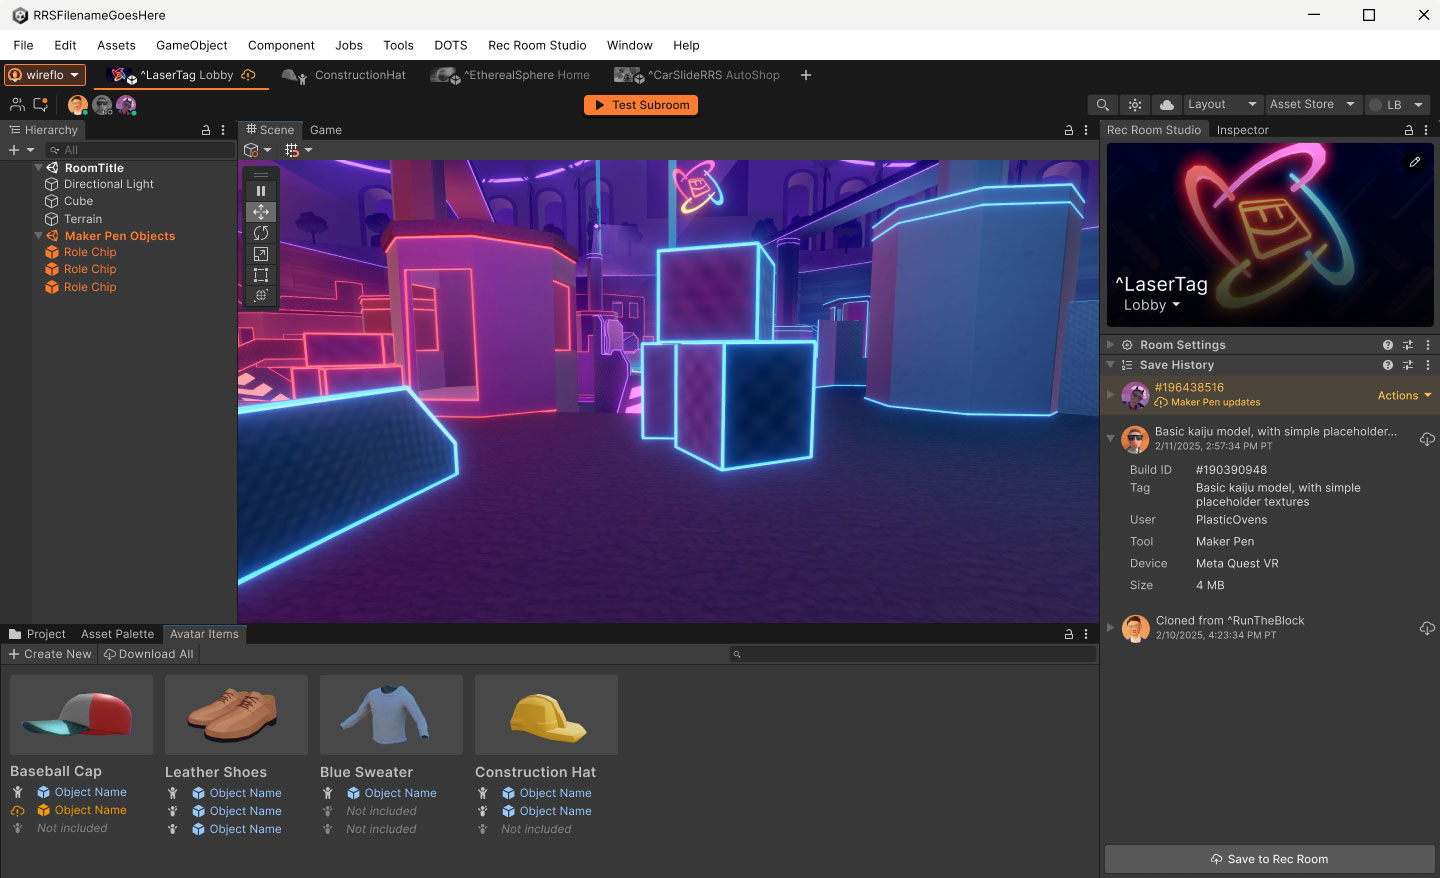Open the Scene draw mode cube dropdown
The height and width of the screenshot is (878, 1440).
[x=258, y=150]
